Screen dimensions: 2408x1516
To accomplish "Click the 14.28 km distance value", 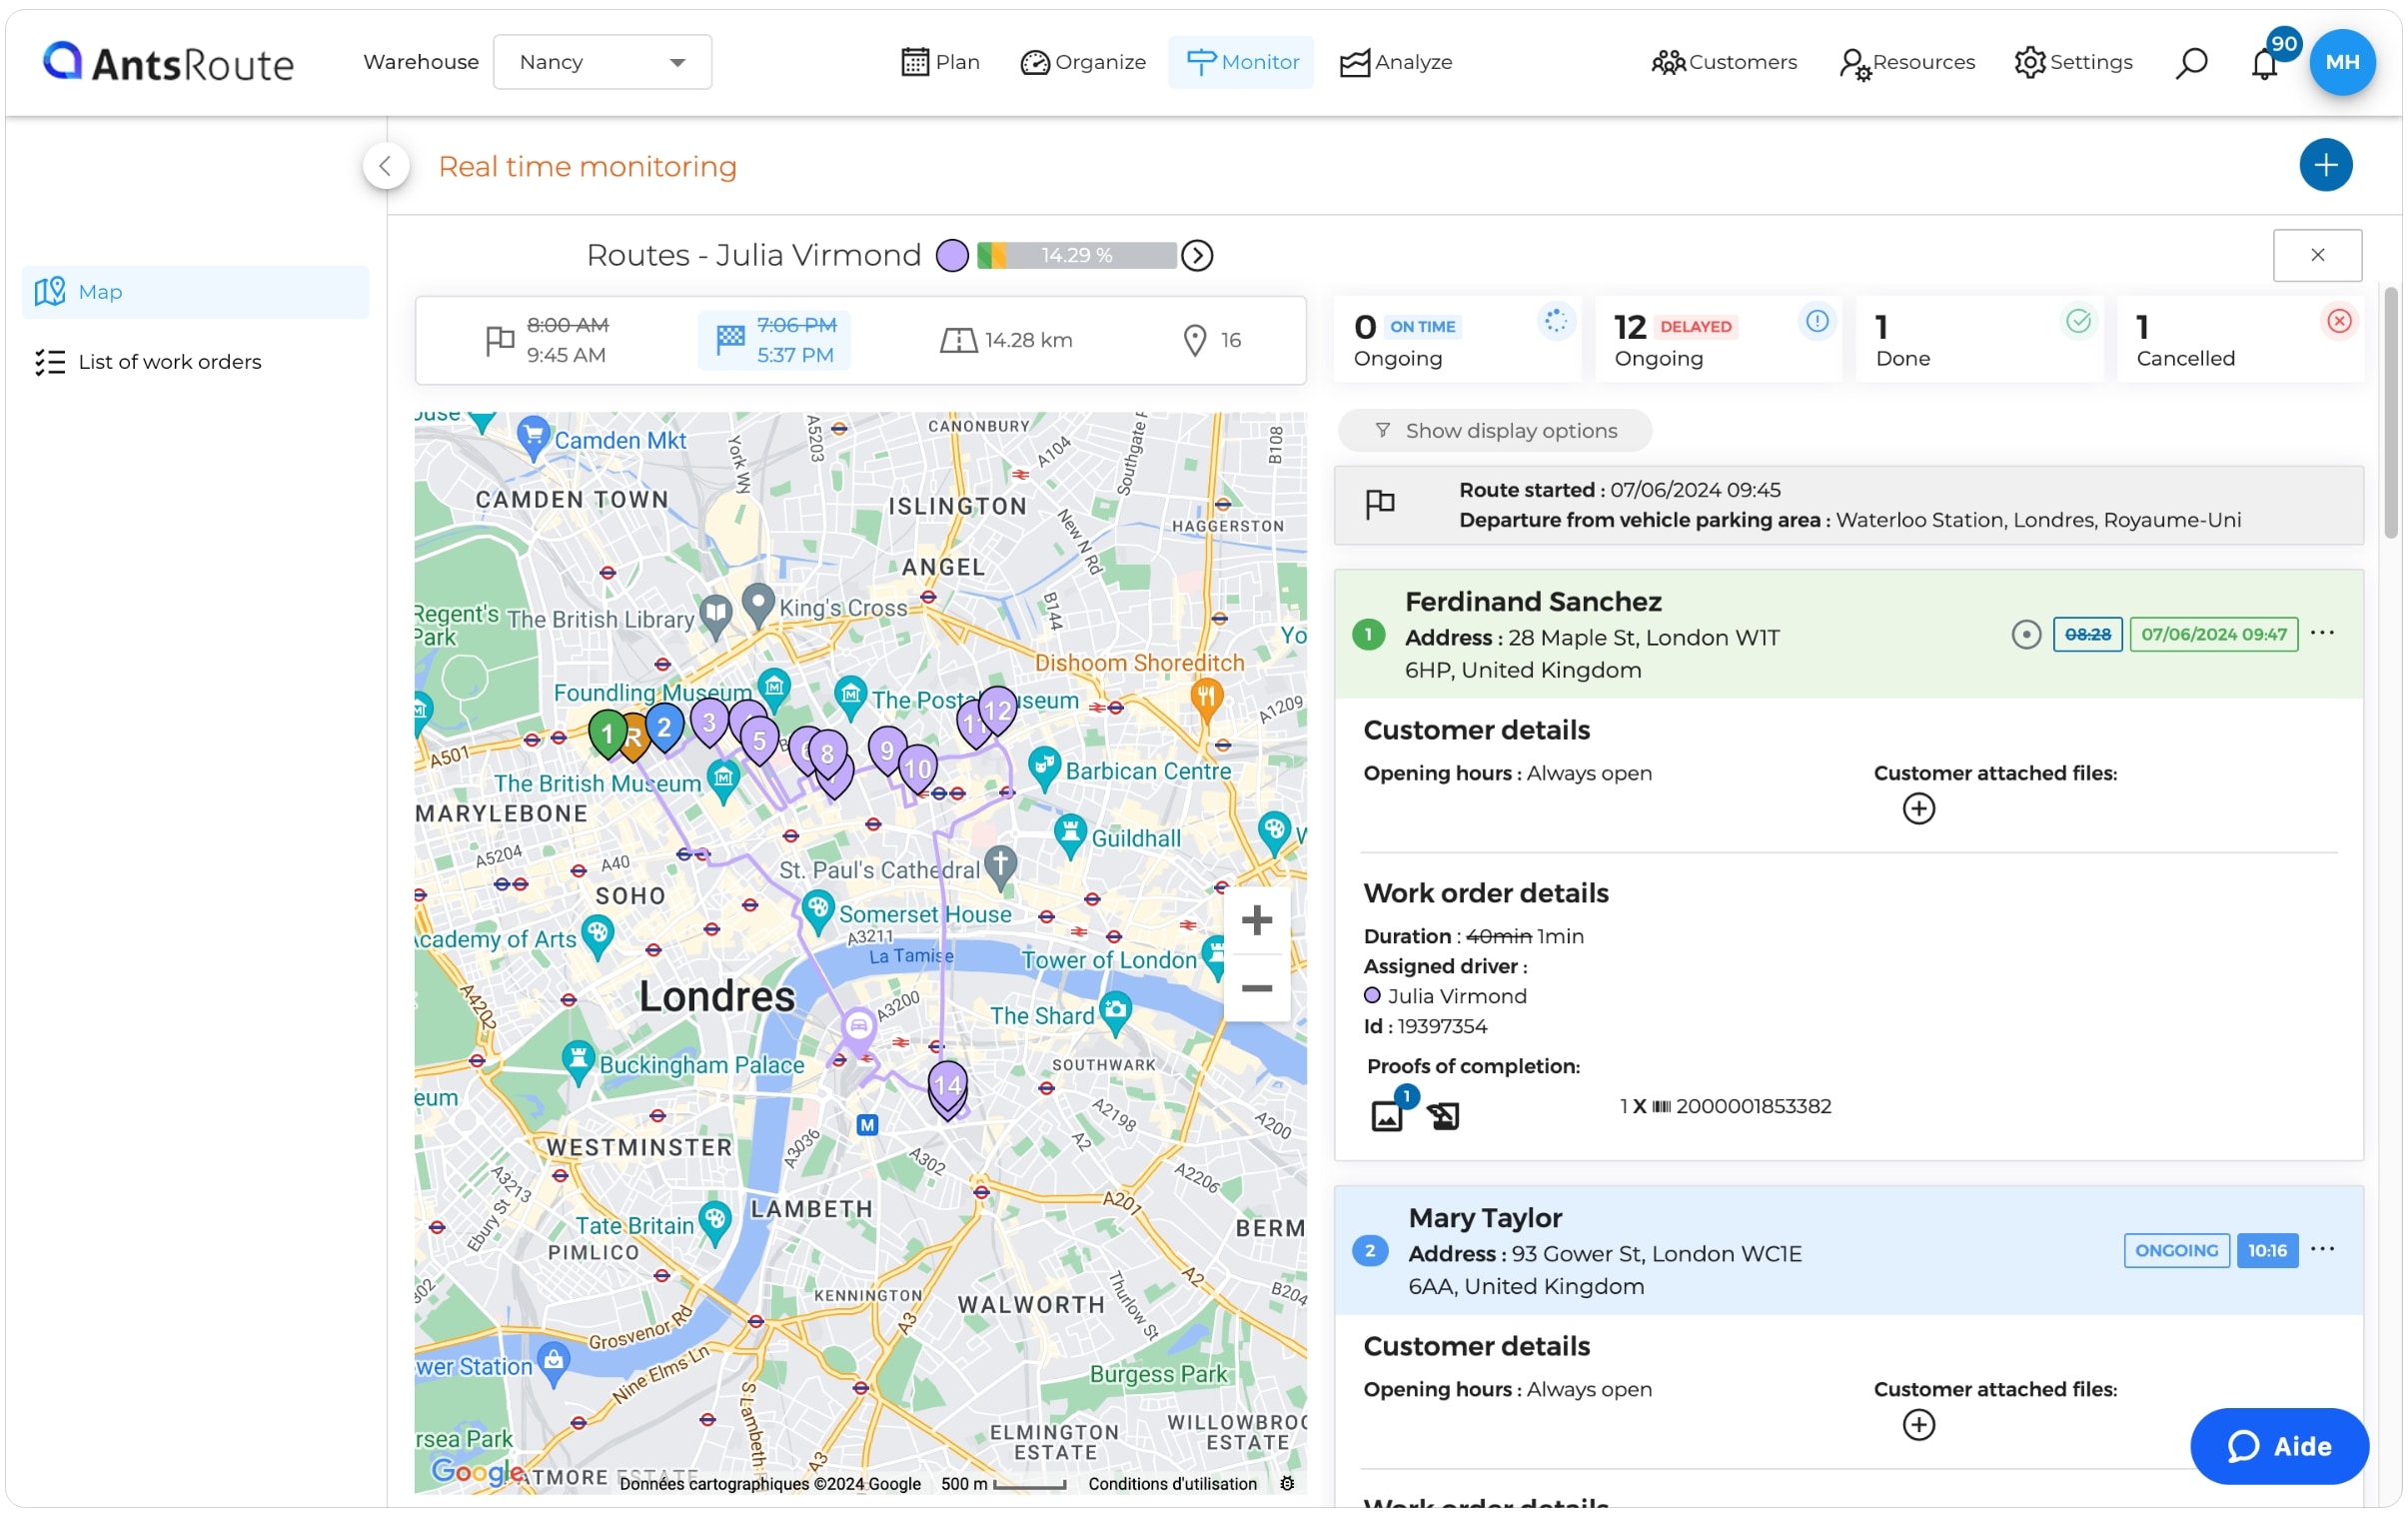I will pyautogui.click(x=1028, y=340).
